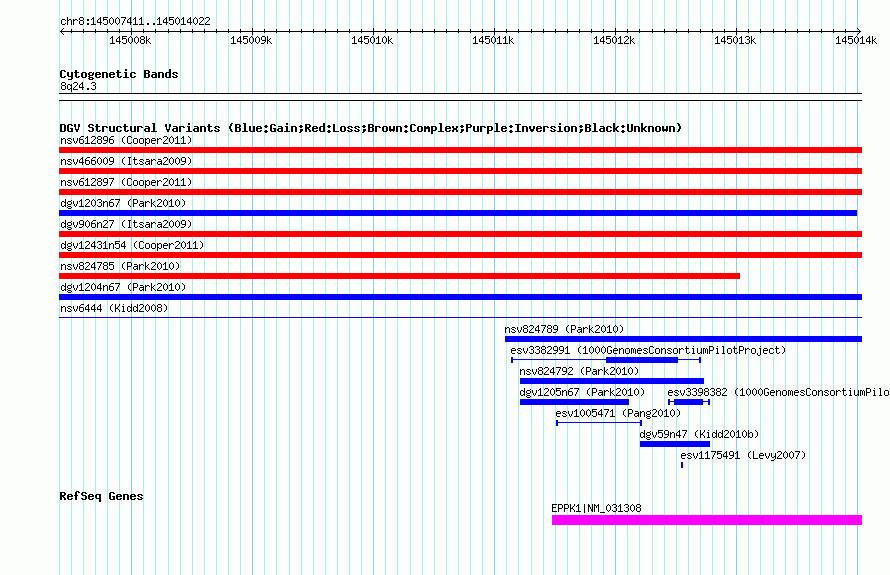Select the esv3398382 variant glyph
Viewport: 890px width, 575px height.
[689, 402]
